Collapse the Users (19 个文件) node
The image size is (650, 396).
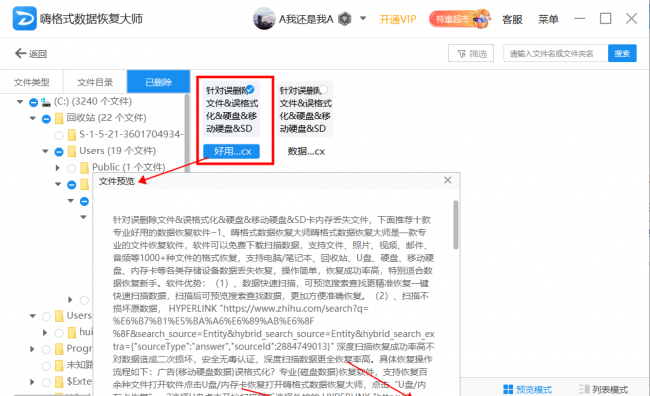[45, 151]
